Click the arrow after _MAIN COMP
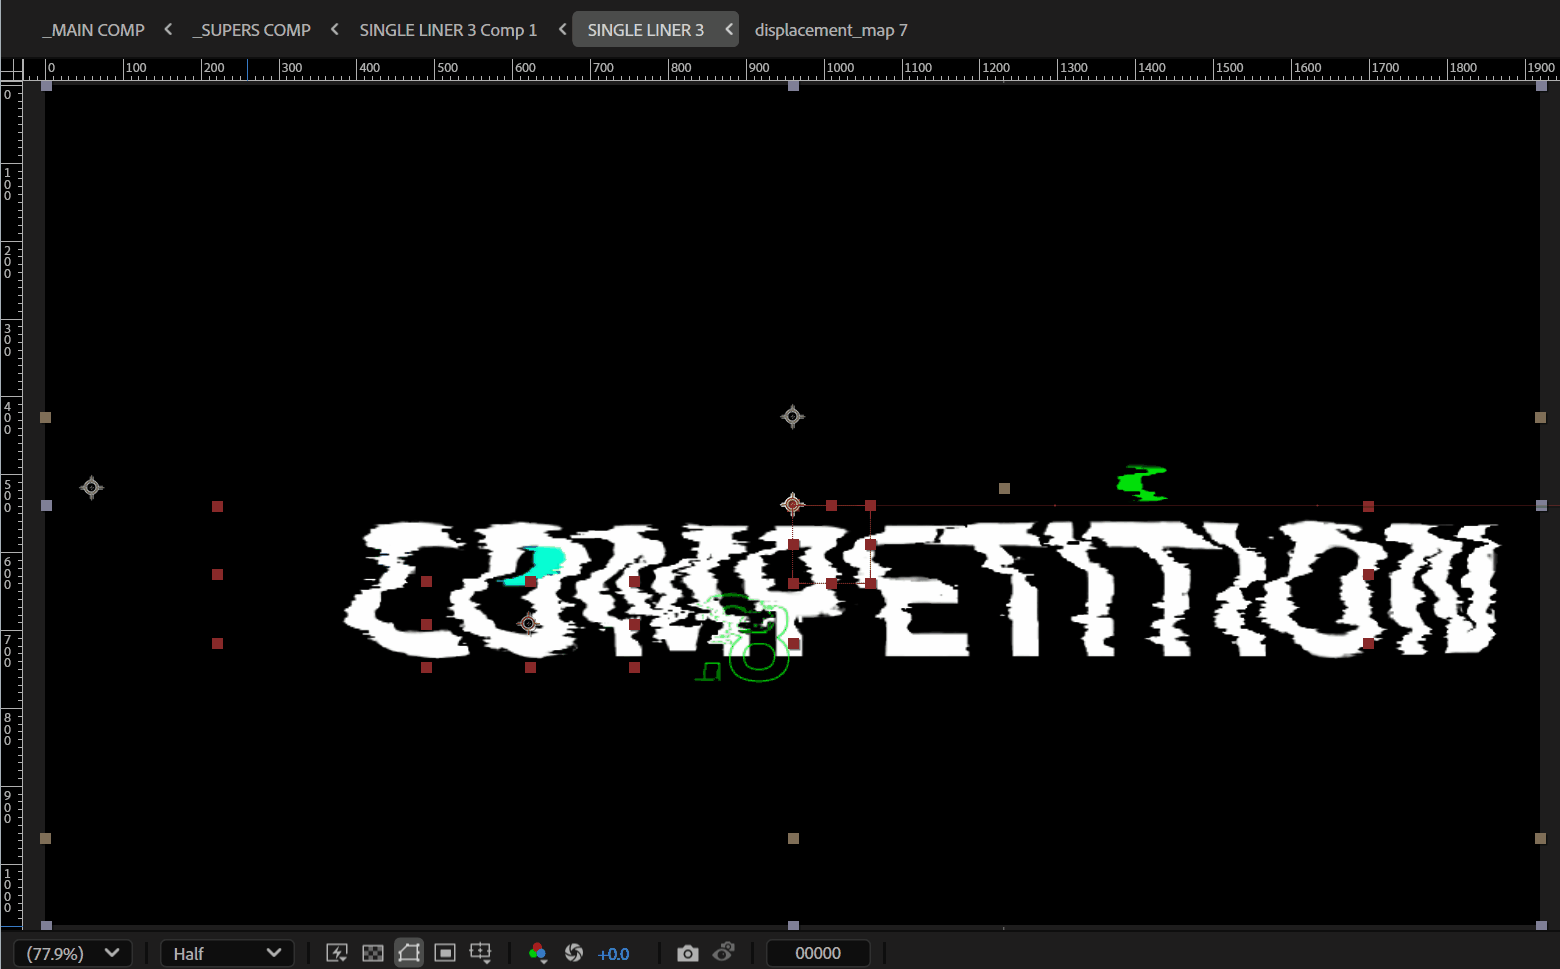This screenshot has width=1560, height=969. [168, 29]
